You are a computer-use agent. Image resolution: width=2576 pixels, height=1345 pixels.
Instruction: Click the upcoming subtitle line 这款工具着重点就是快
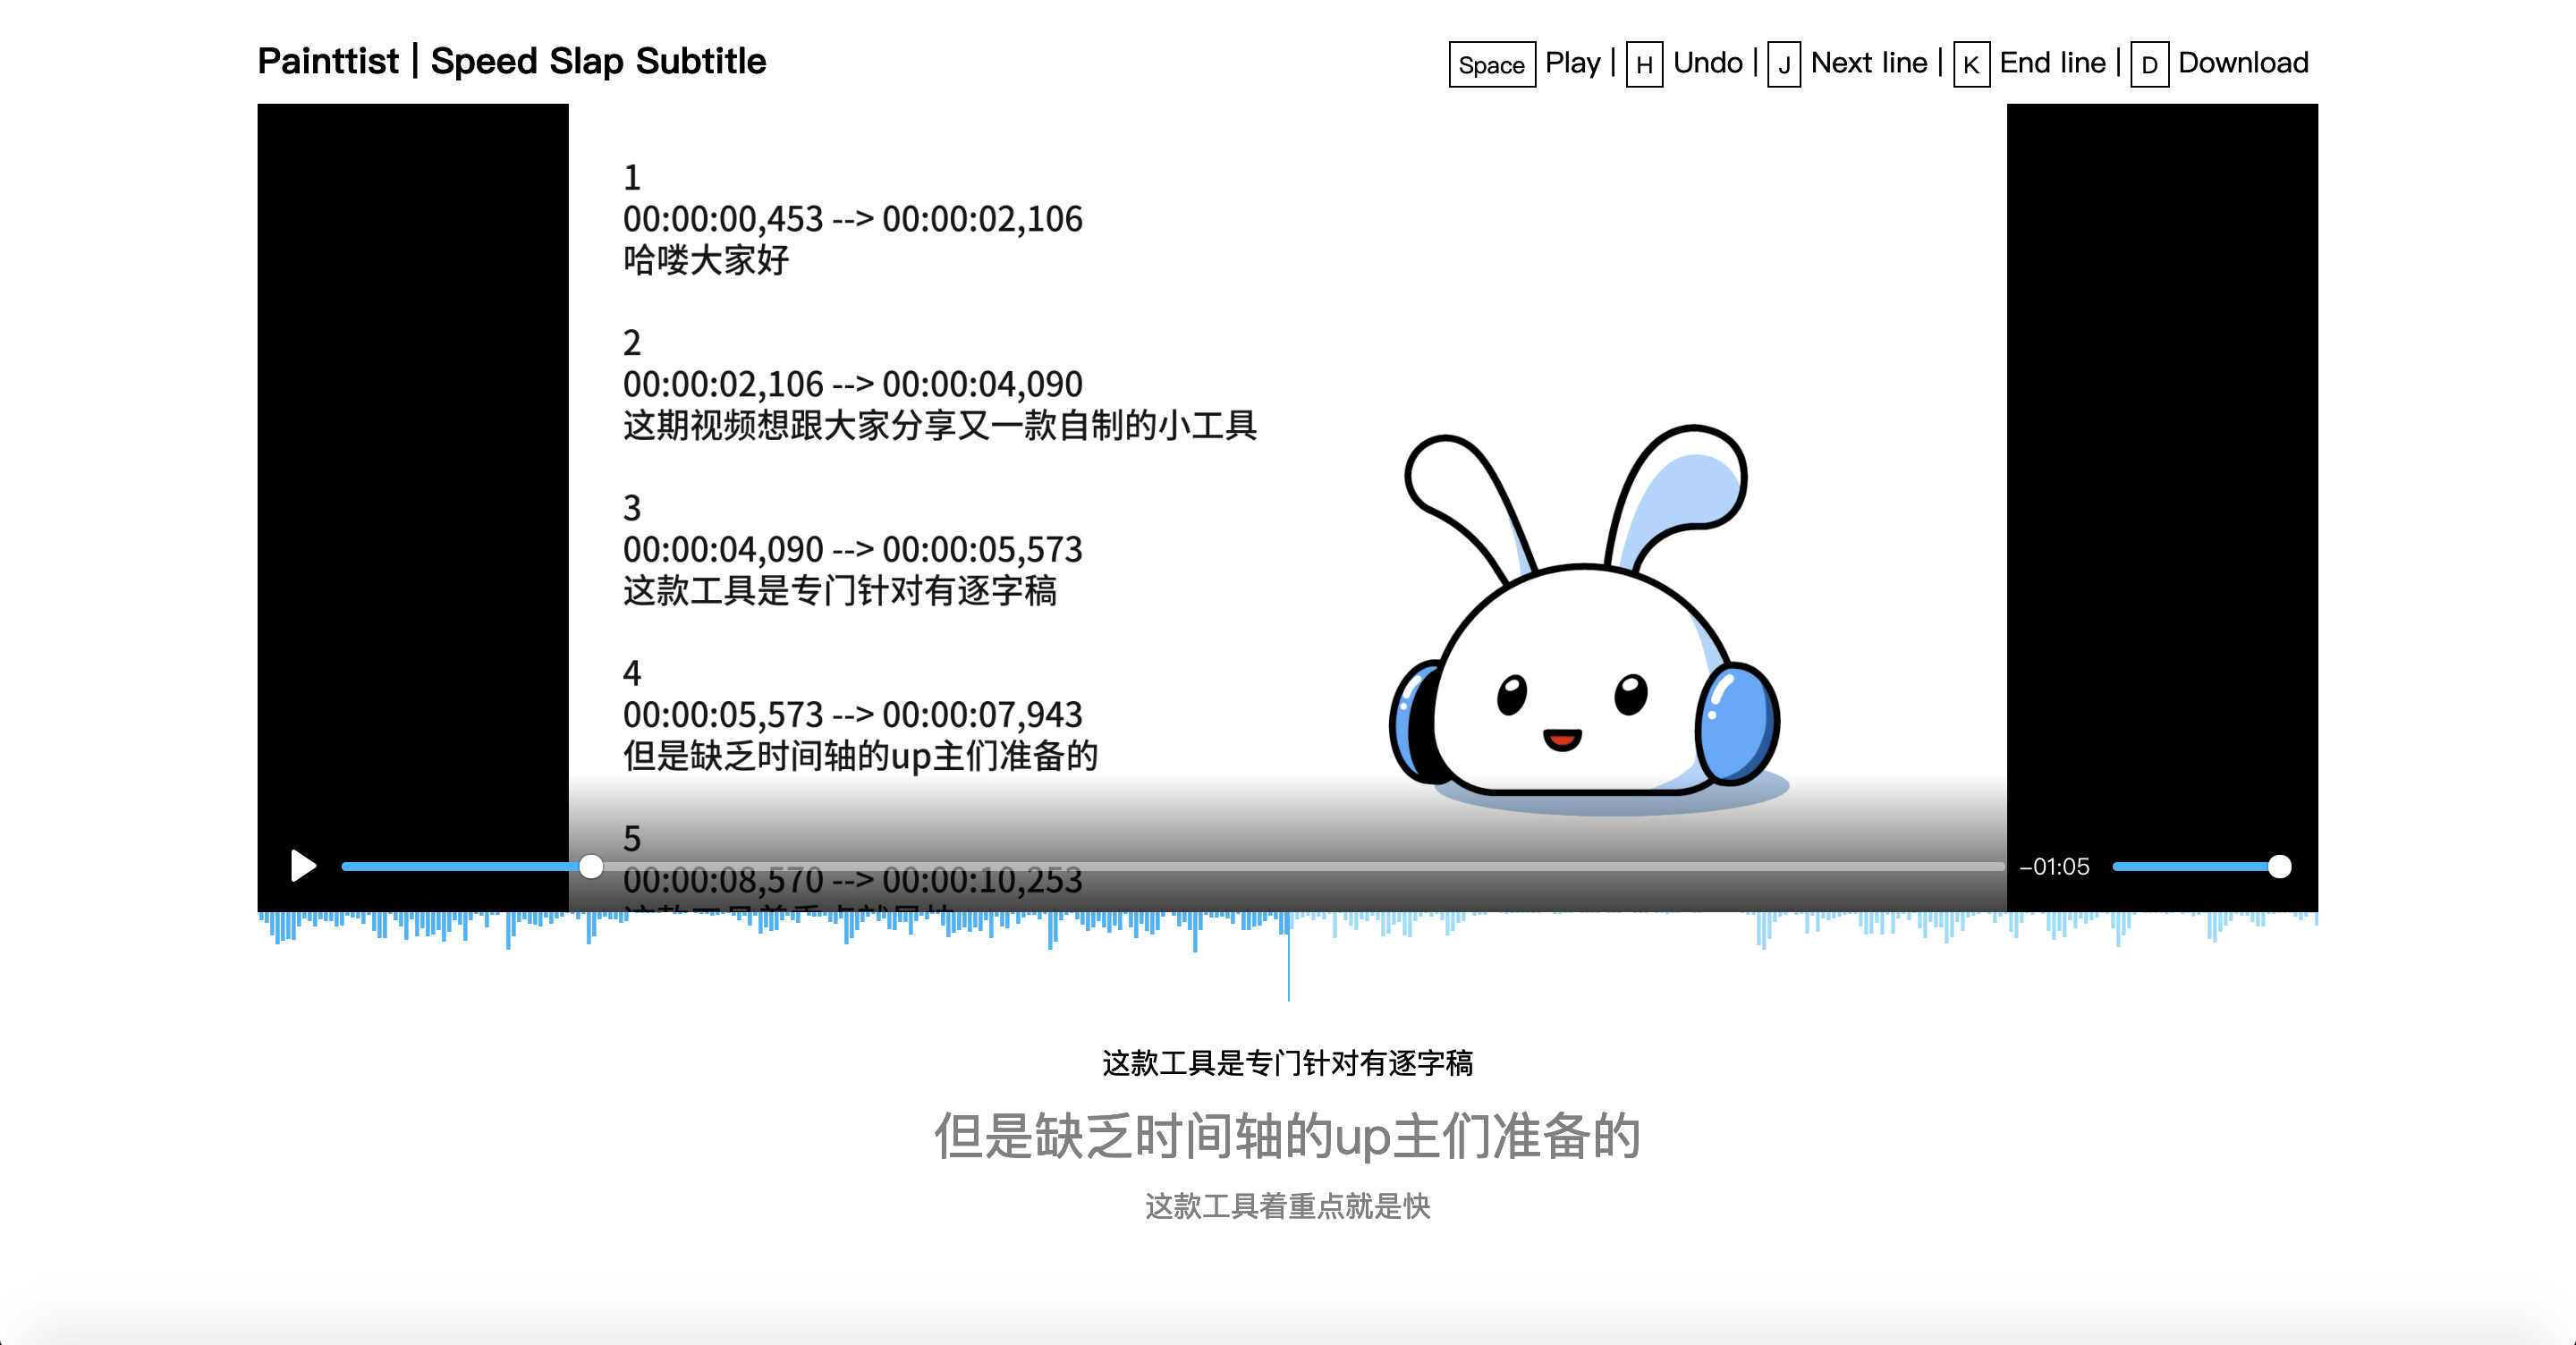coord(1287,1206)
